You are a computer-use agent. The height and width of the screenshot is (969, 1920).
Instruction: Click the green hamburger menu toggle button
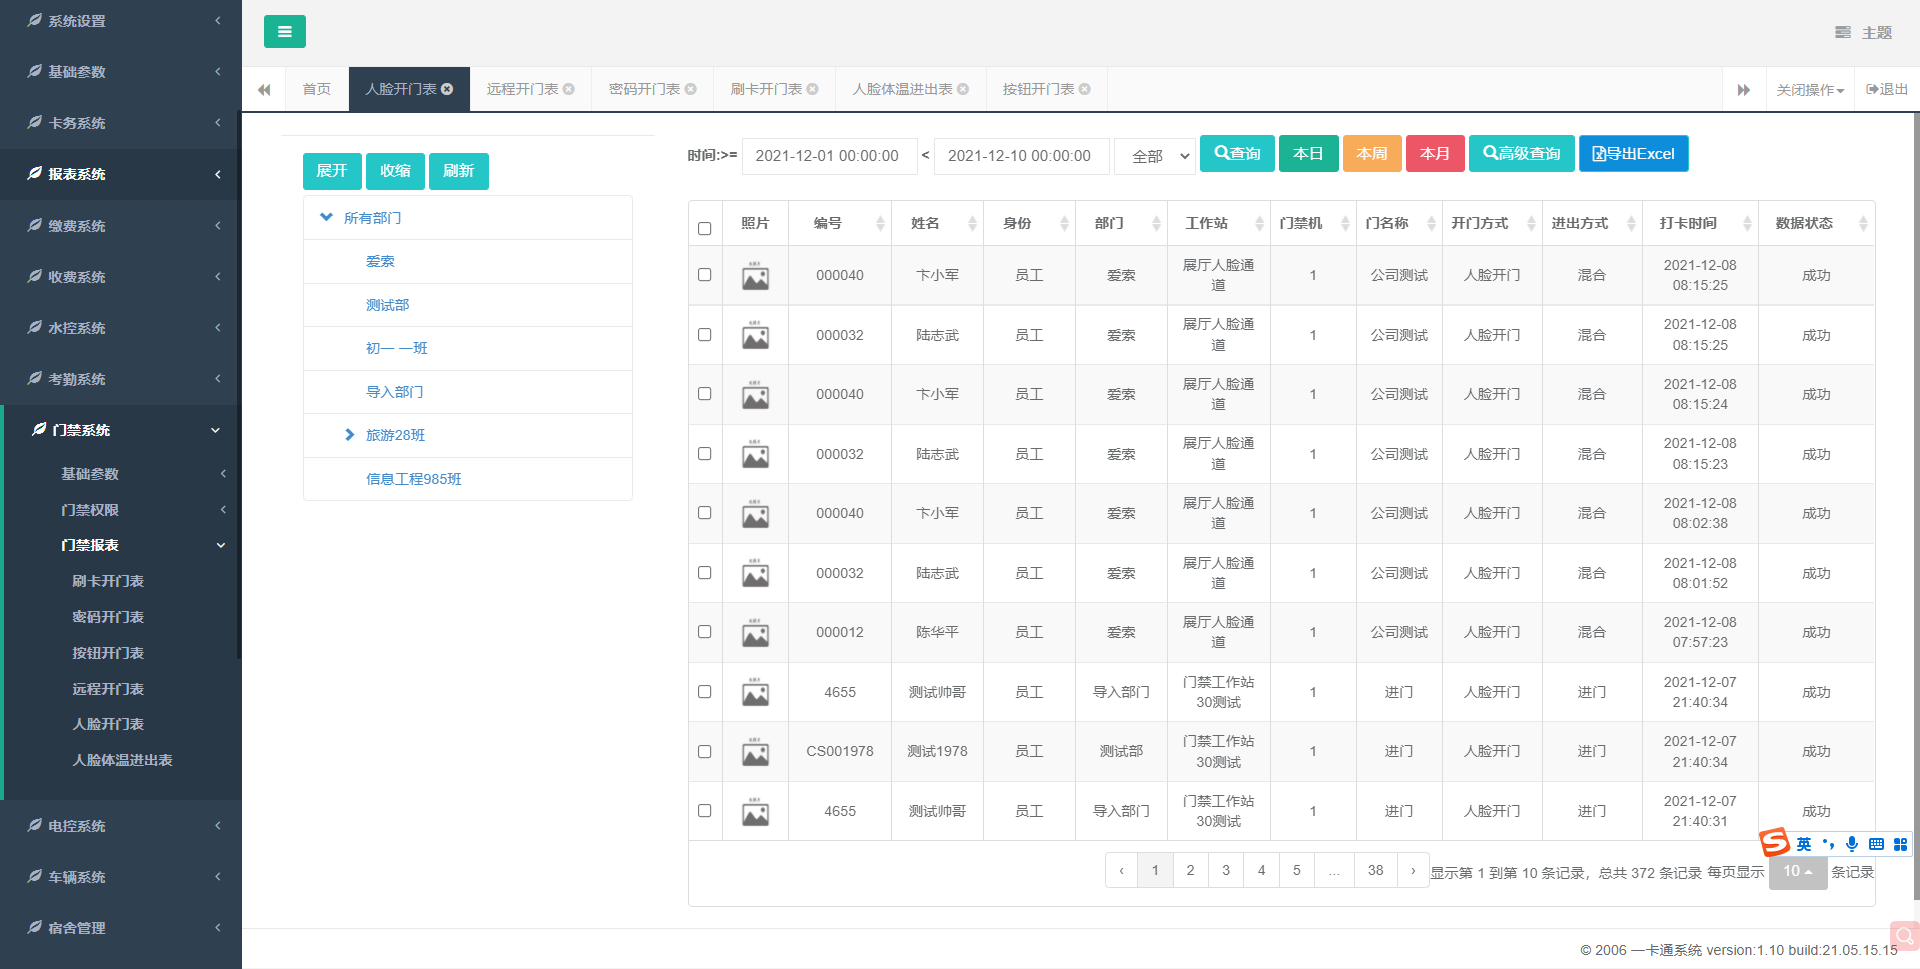pos(284,32)
